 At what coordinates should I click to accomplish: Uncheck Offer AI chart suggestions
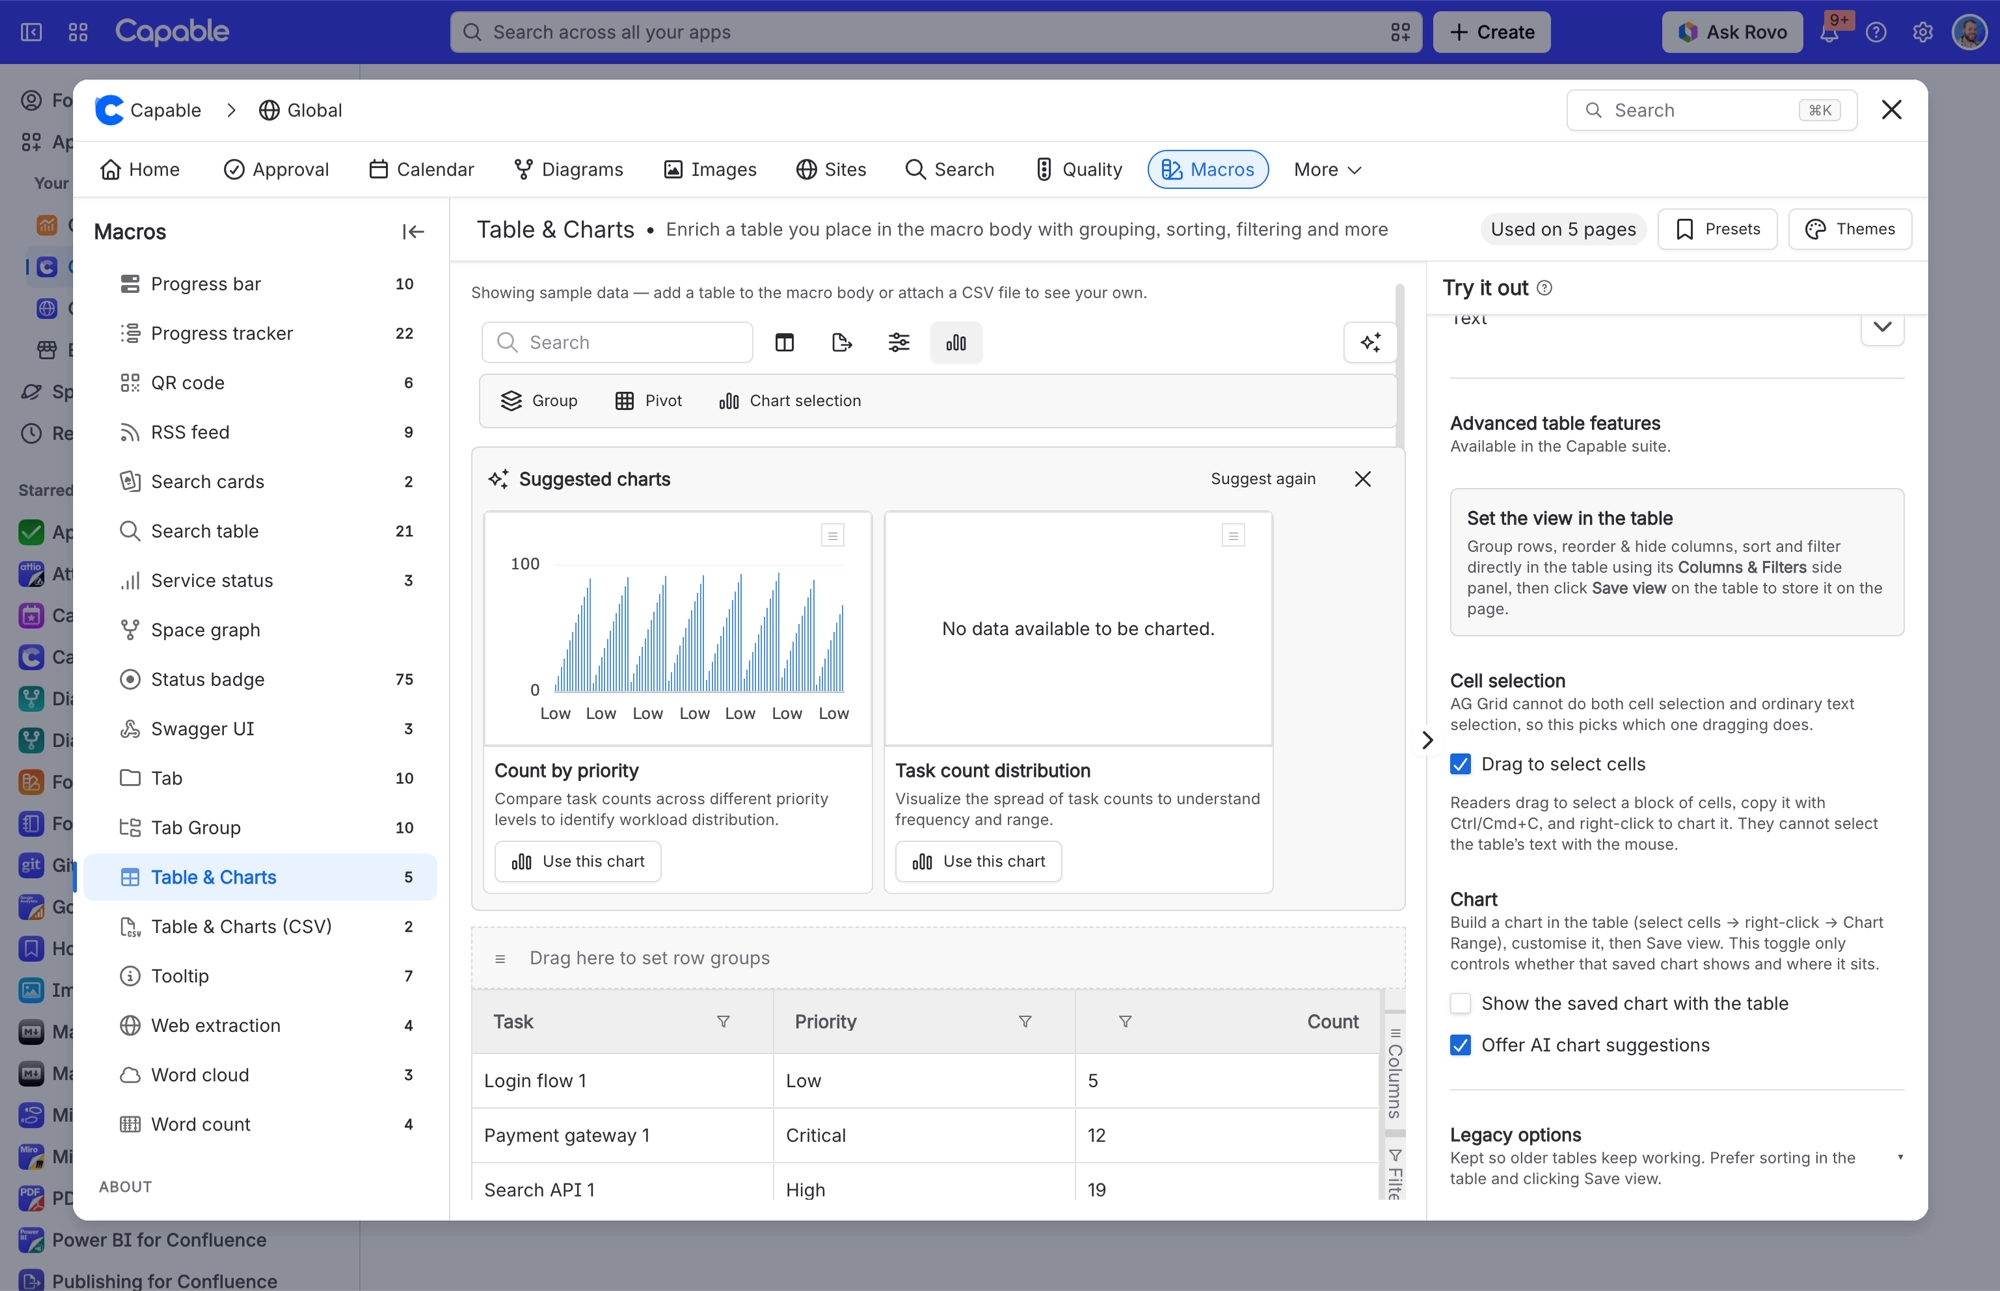point(1461,1045)
